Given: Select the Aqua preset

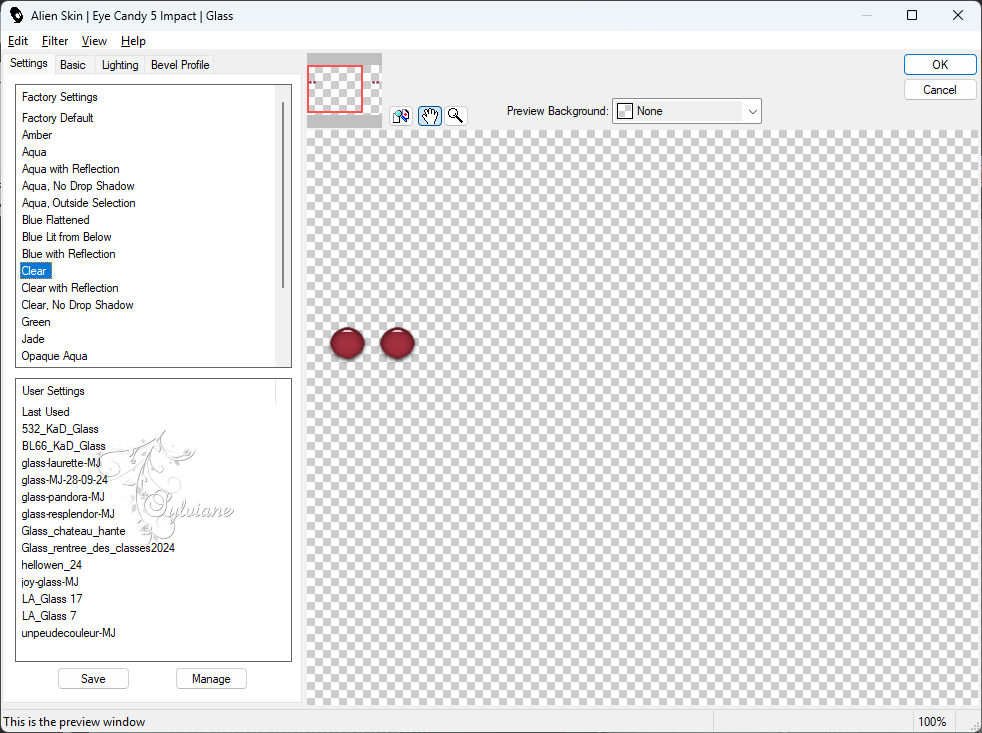Looking at the screenshot, I should 34,152.
